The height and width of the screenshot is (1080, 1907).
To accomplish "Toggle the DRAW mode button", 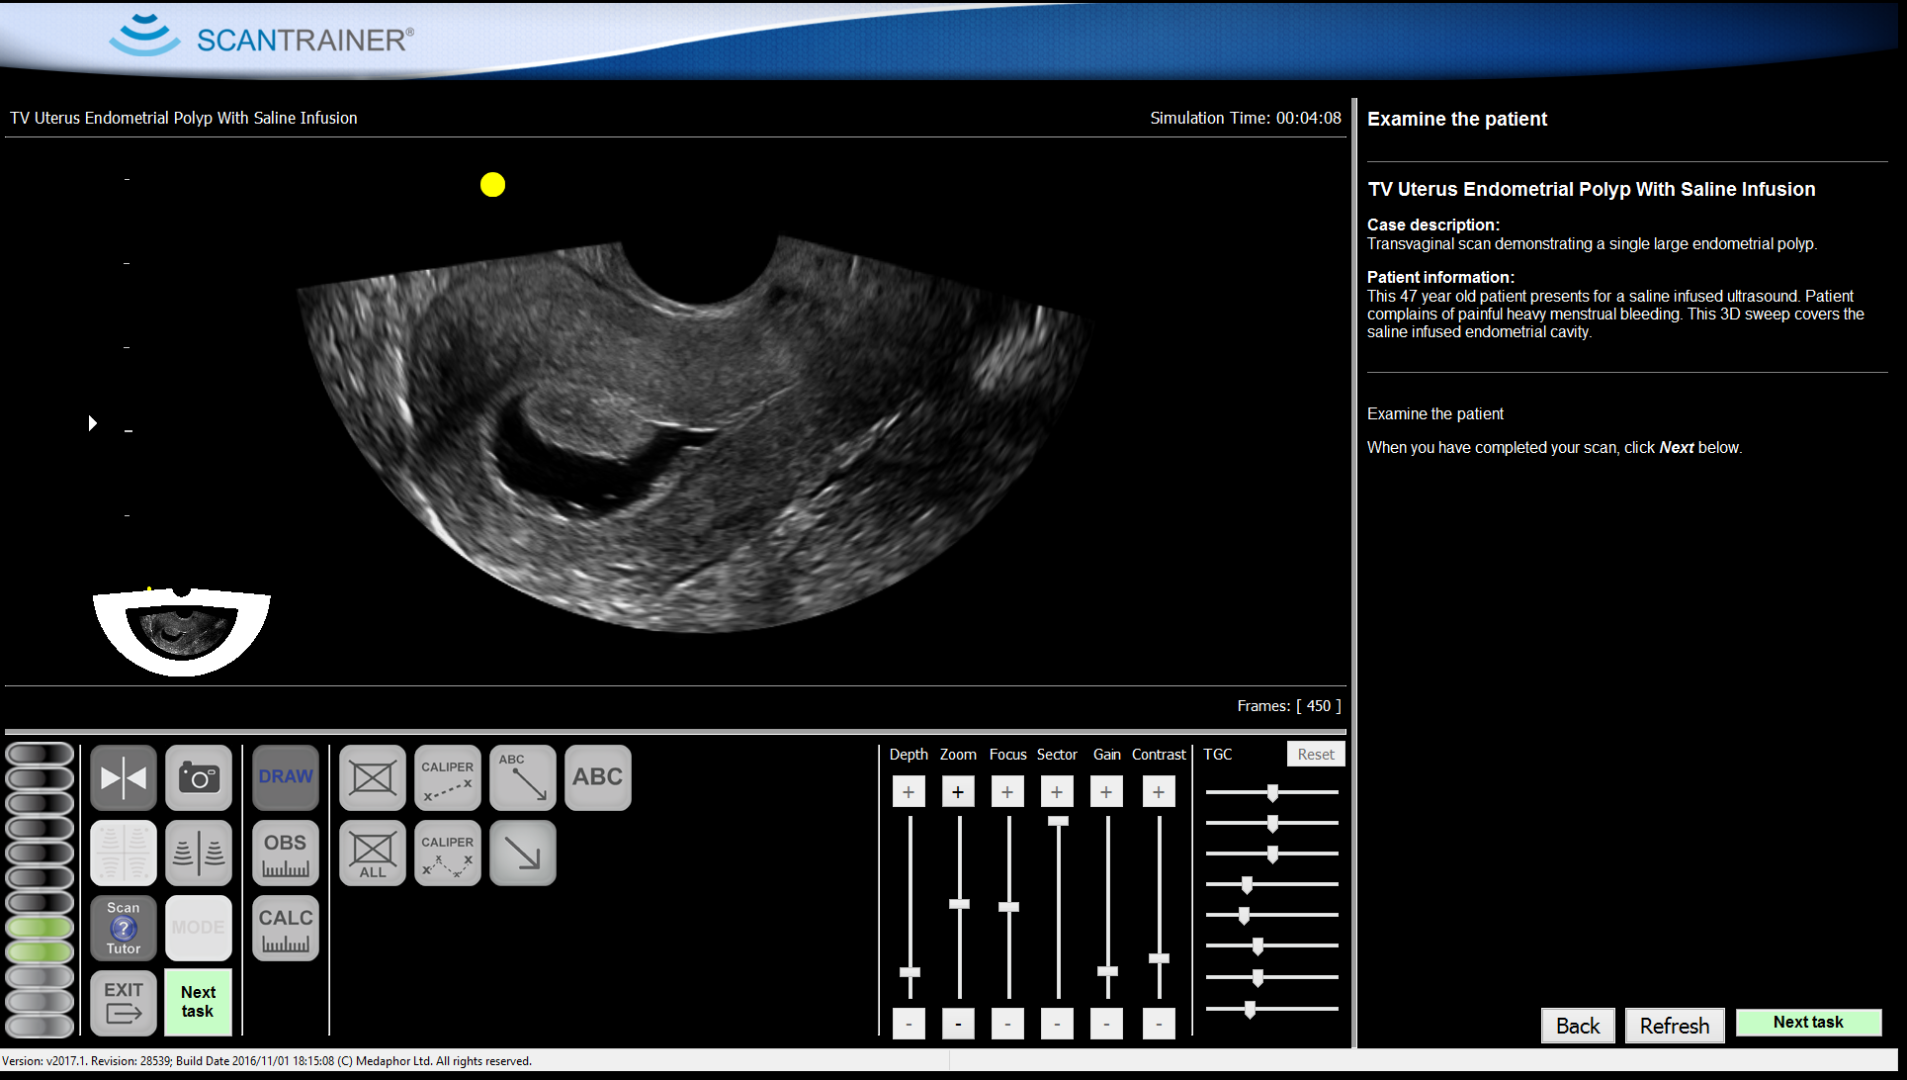I will click(285, 777).
